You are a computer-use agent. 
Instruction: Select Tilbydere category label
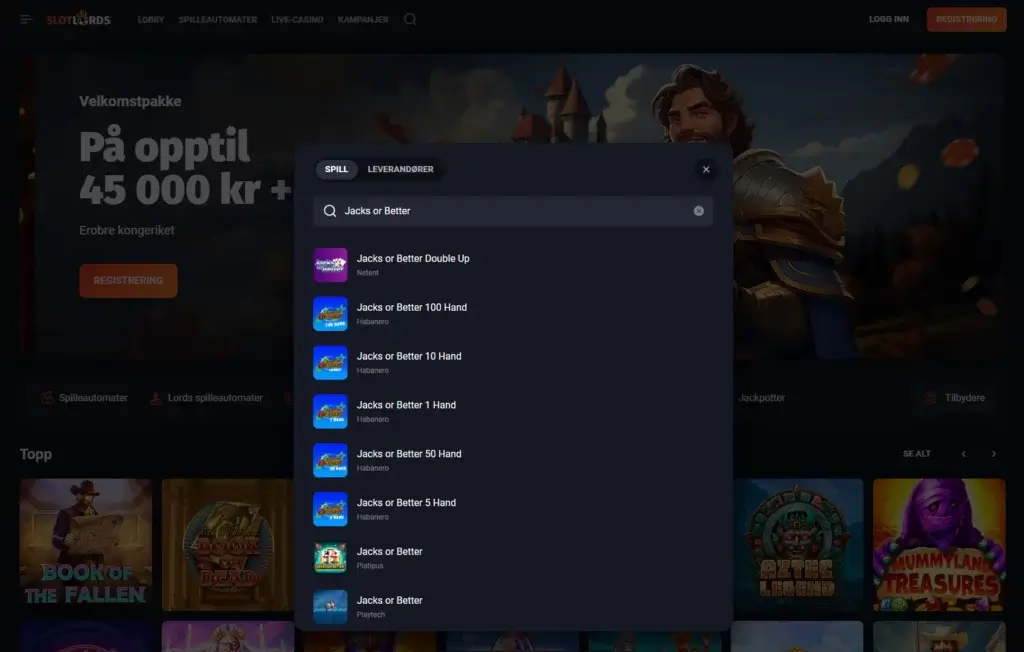click(x=965, y=397)
